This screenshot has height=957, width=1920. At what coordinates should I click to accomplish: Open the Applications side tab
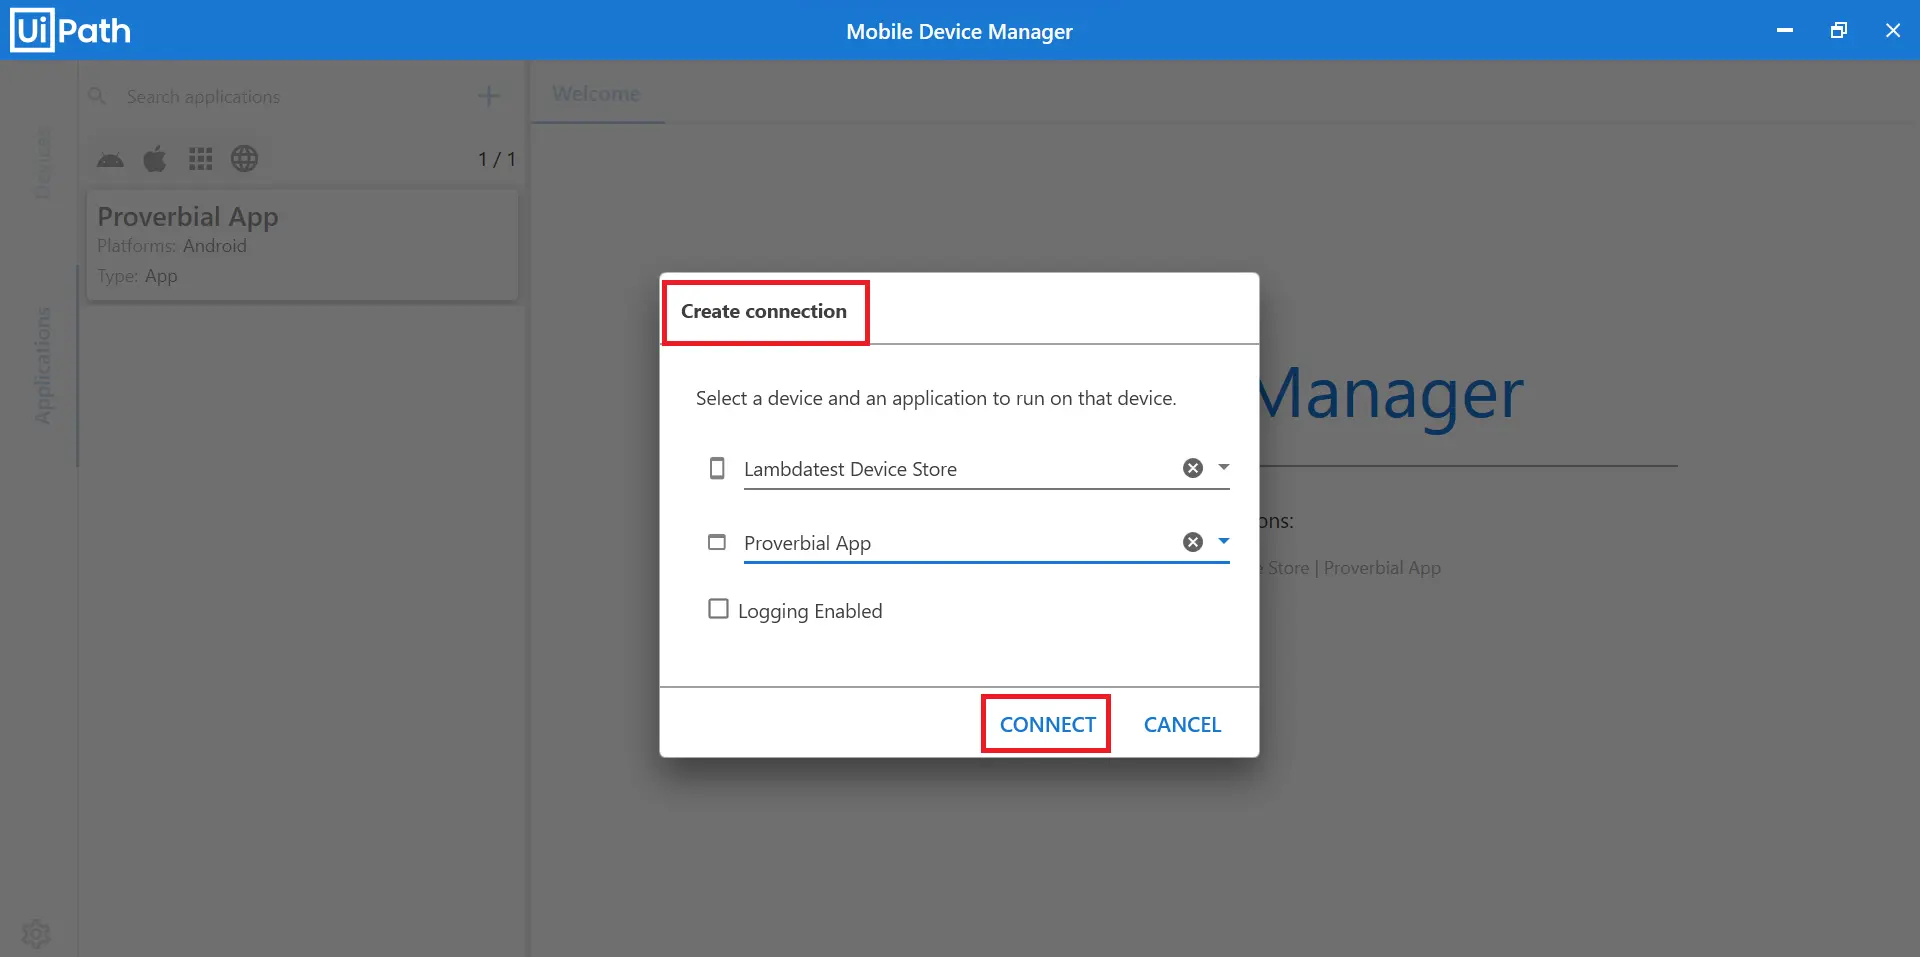(x=42, y=365)
